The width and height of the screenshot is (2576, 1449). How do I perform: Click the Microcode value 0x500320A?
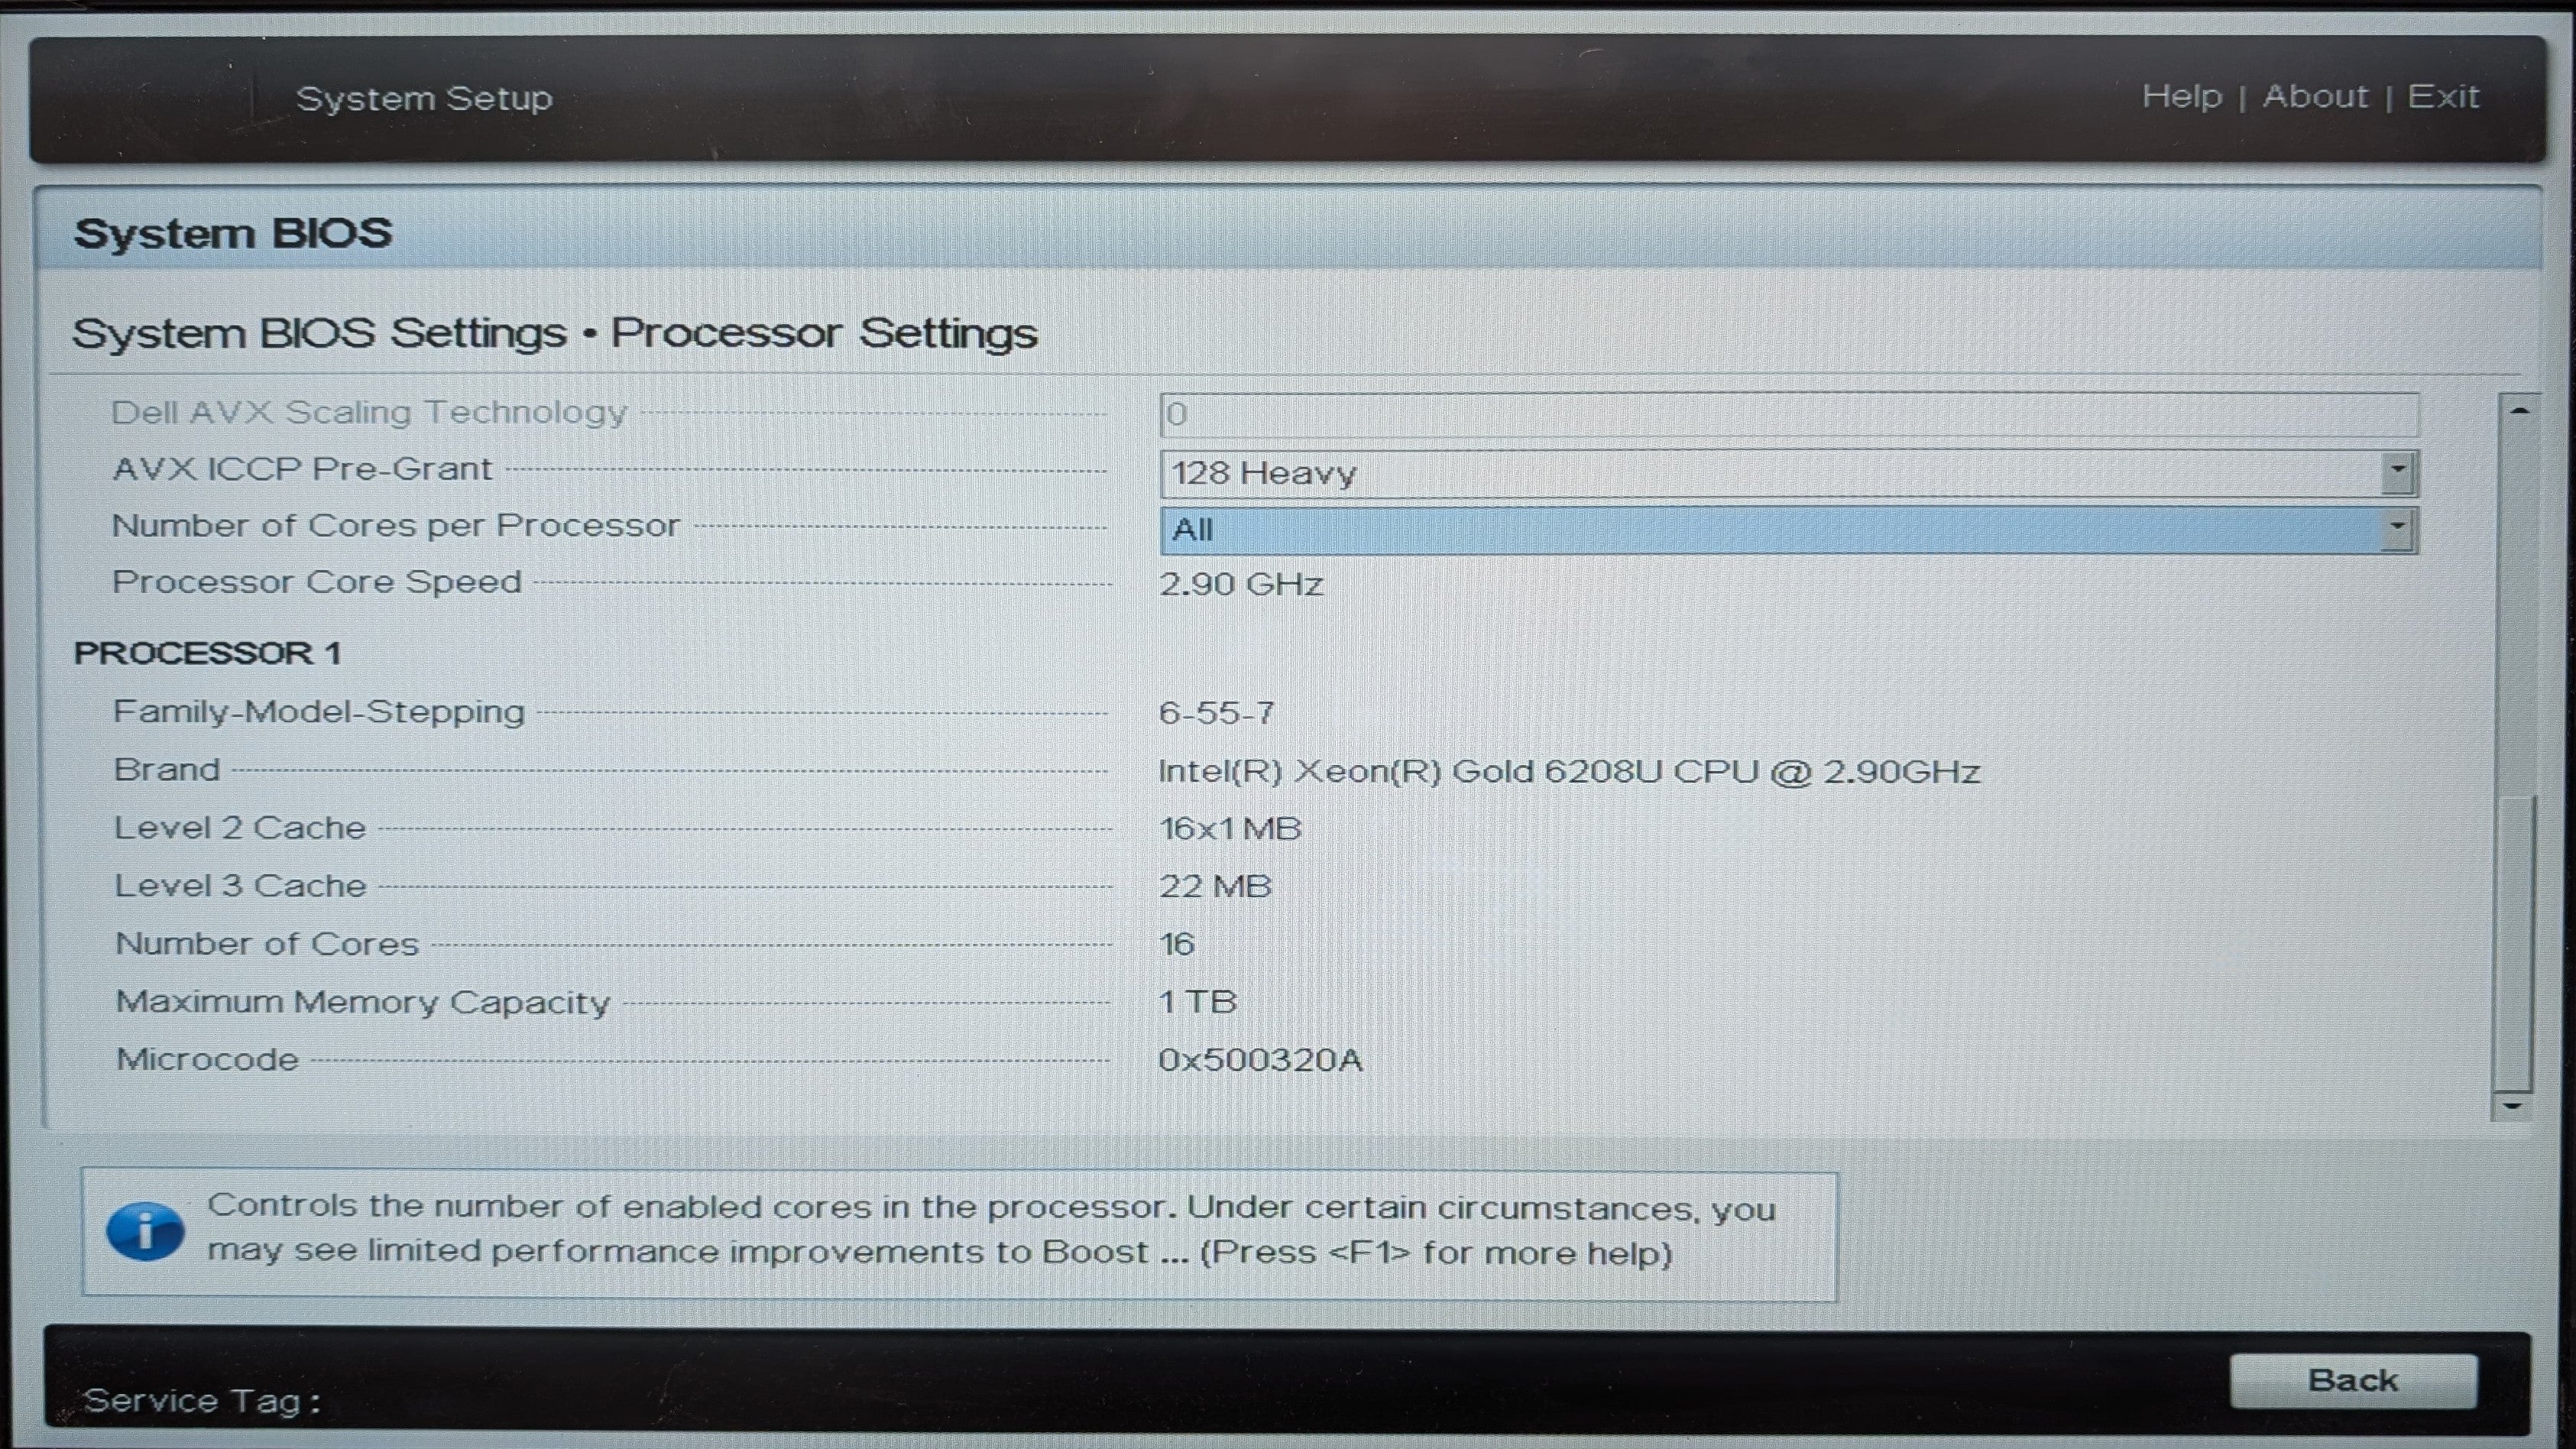coord(1260,1059)
